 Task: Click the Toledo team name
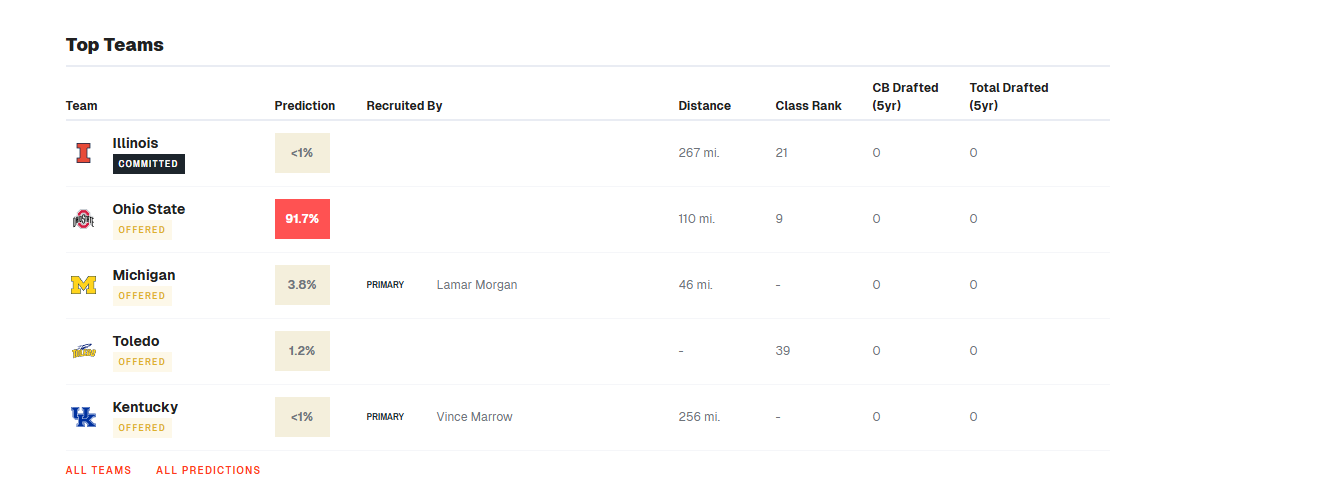click(x=135, y=341)
